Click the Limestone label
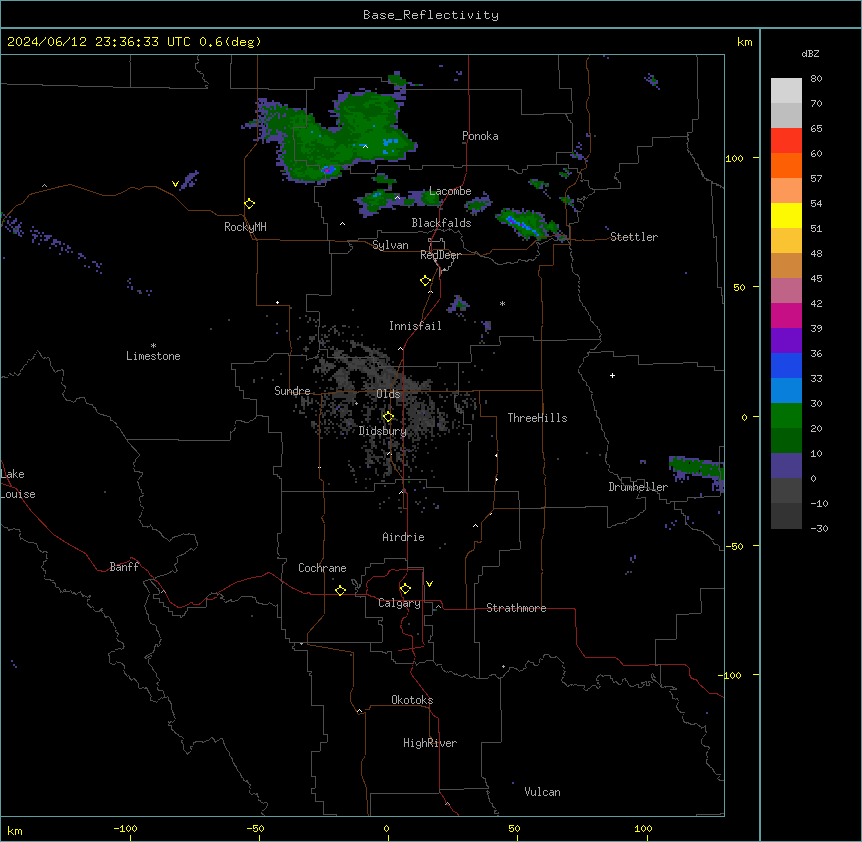862x842 pixels. tap(153, 356)
